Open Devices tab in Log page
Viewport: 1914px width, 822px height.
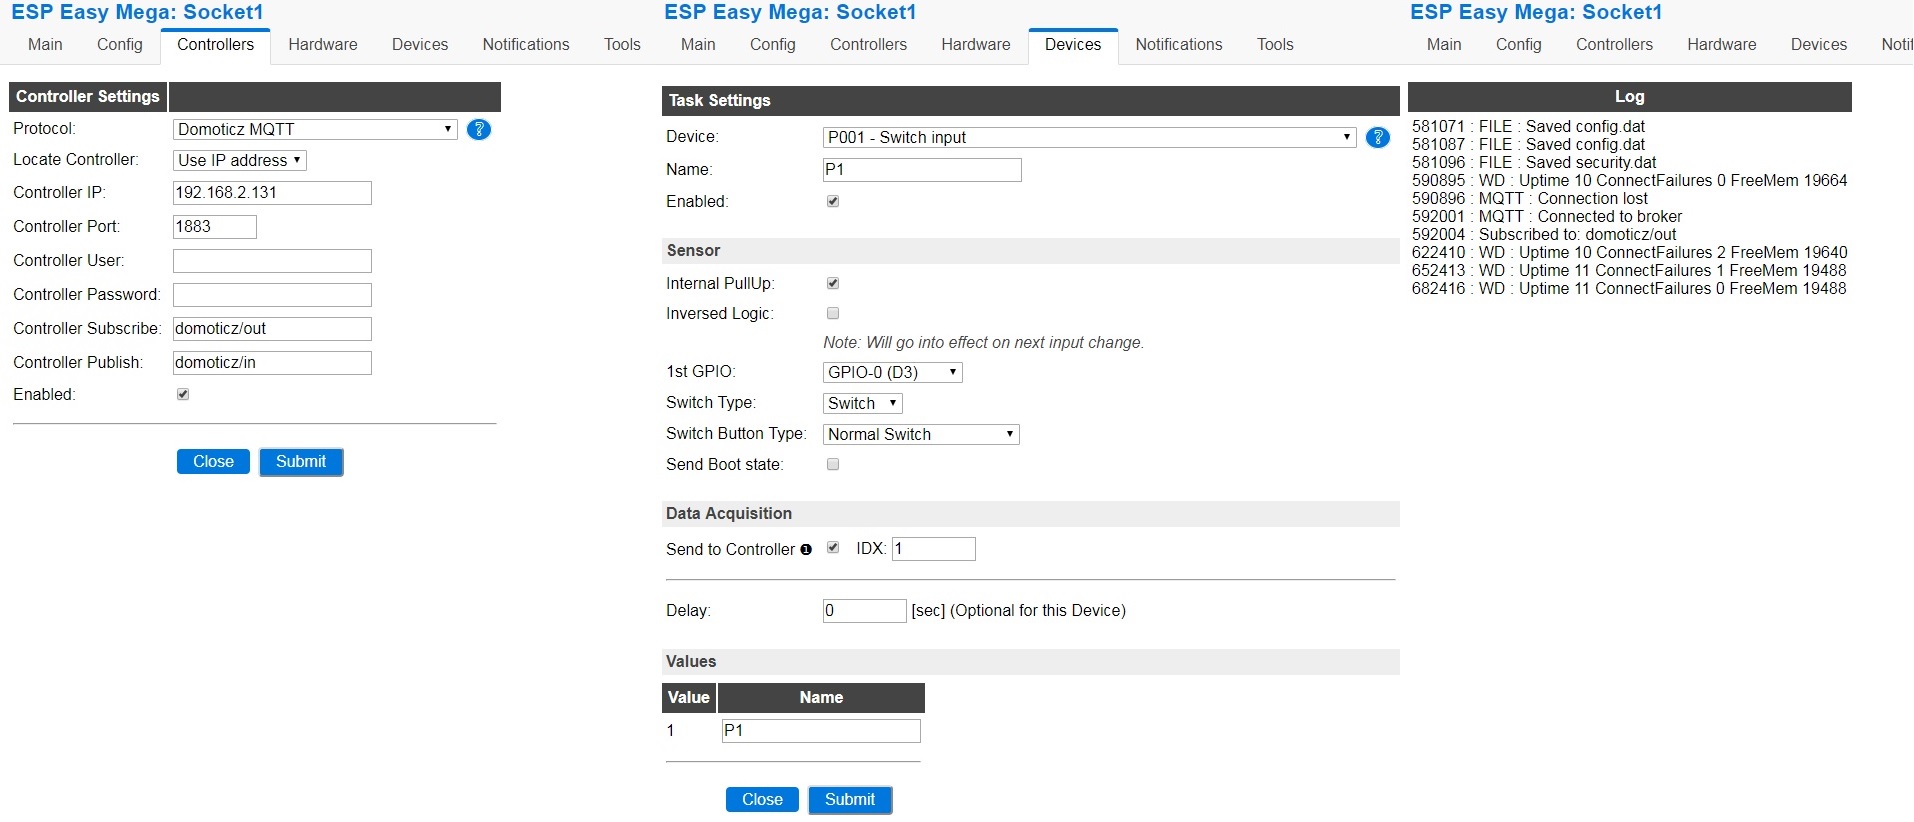coord(1819,44)
